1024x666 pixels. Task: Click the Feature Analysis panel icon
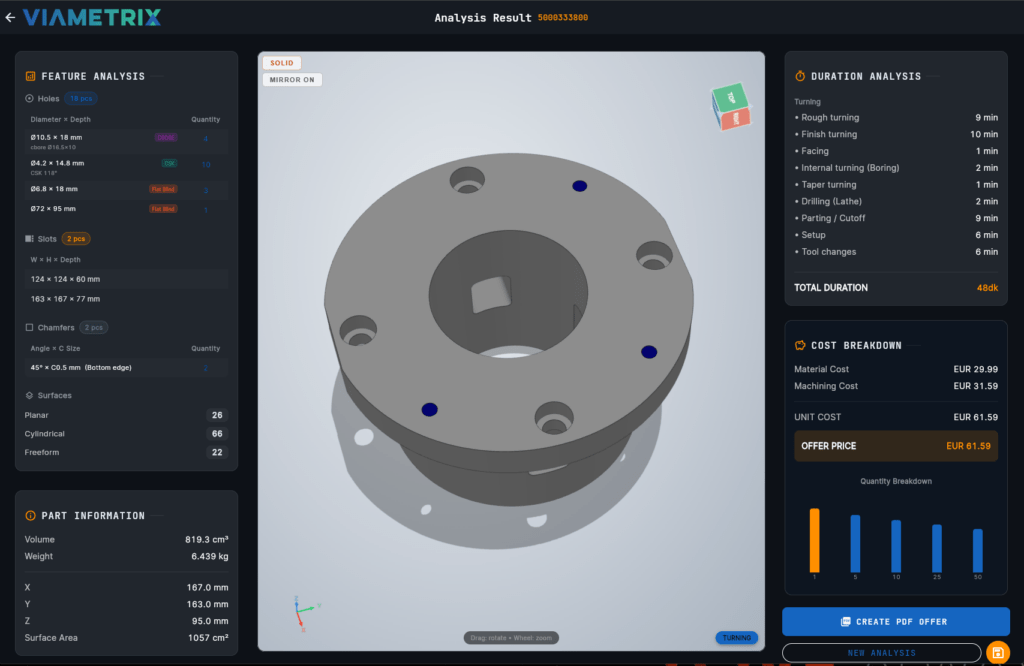coord(30,76)
